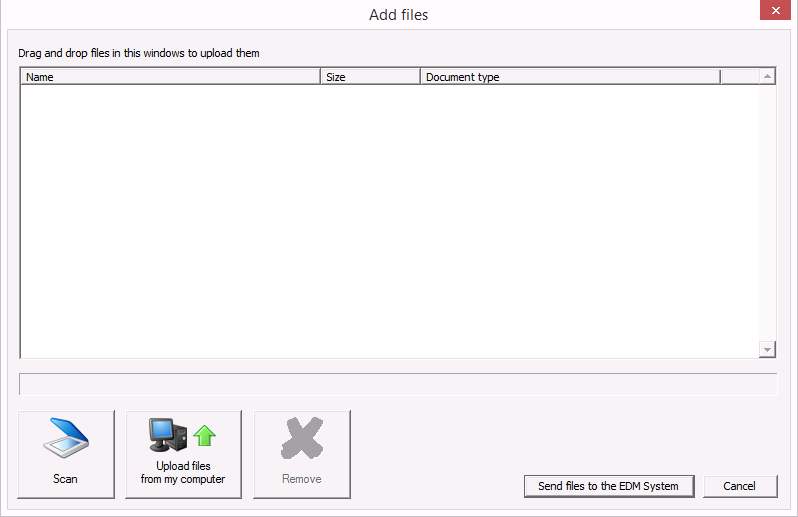
Task: Cancel the Add files dialog
Action: click(740, 486)
